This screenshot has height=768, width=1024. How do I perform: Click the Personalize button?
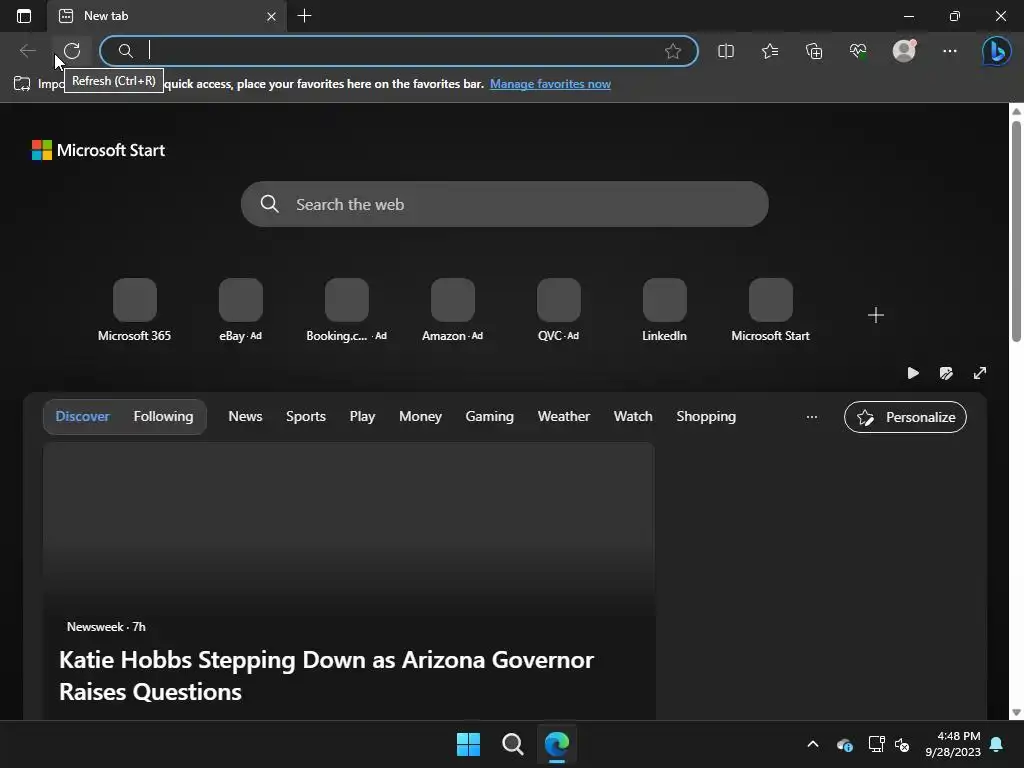click(x=905, y=417)
